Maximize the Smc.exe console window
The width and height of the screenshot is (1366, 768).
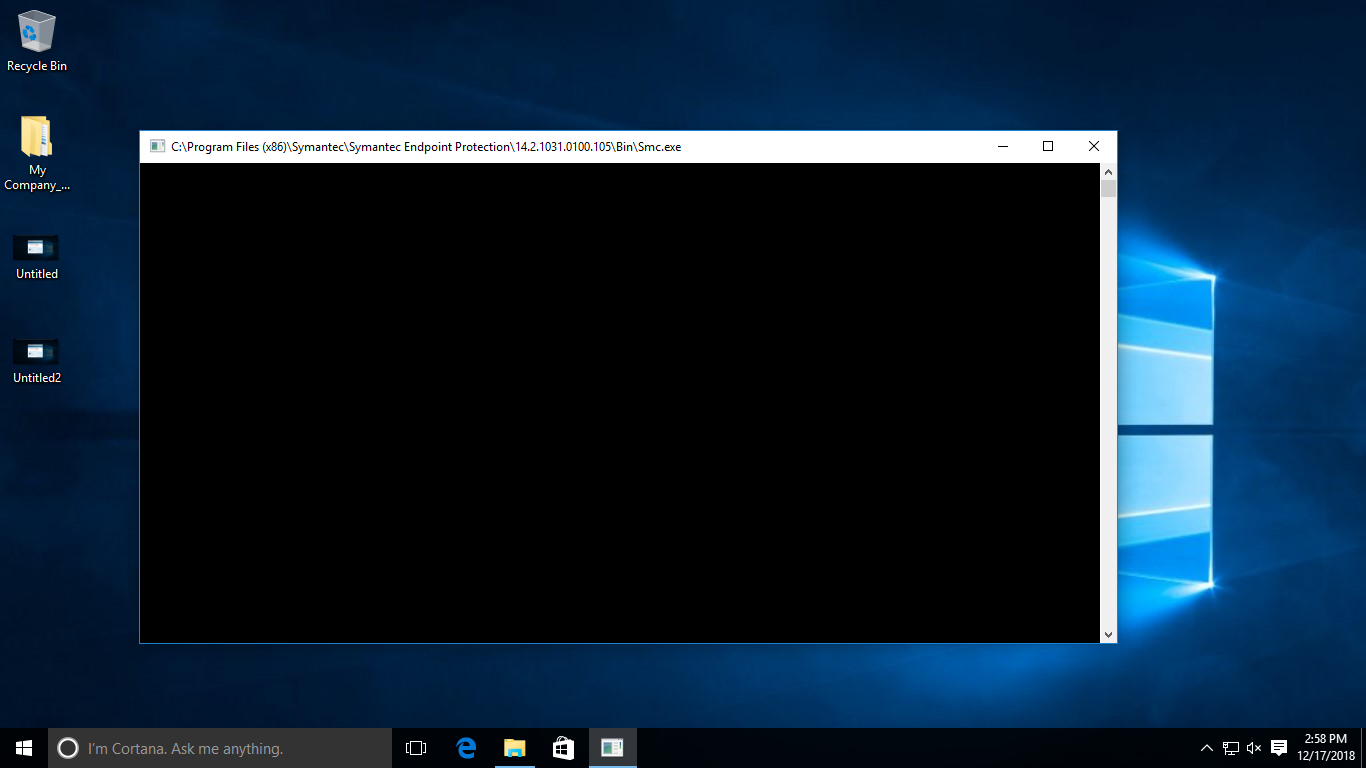(1048, 147)
